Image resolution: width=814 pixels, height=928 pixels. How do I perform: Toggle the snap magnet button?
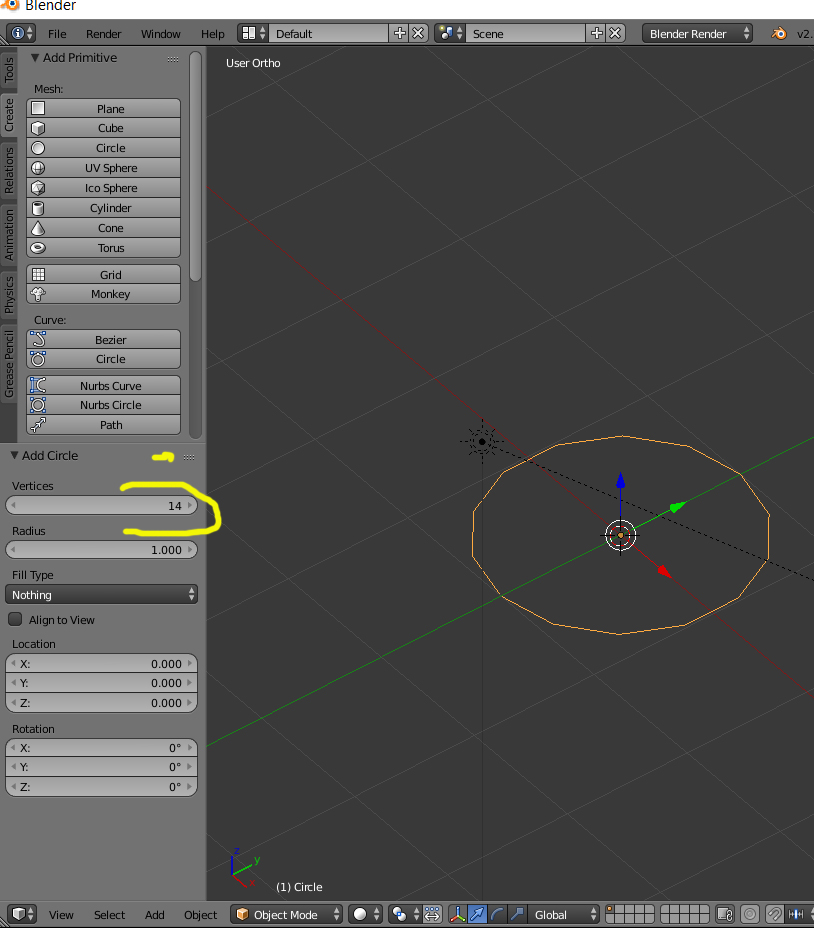pos(774,914)
